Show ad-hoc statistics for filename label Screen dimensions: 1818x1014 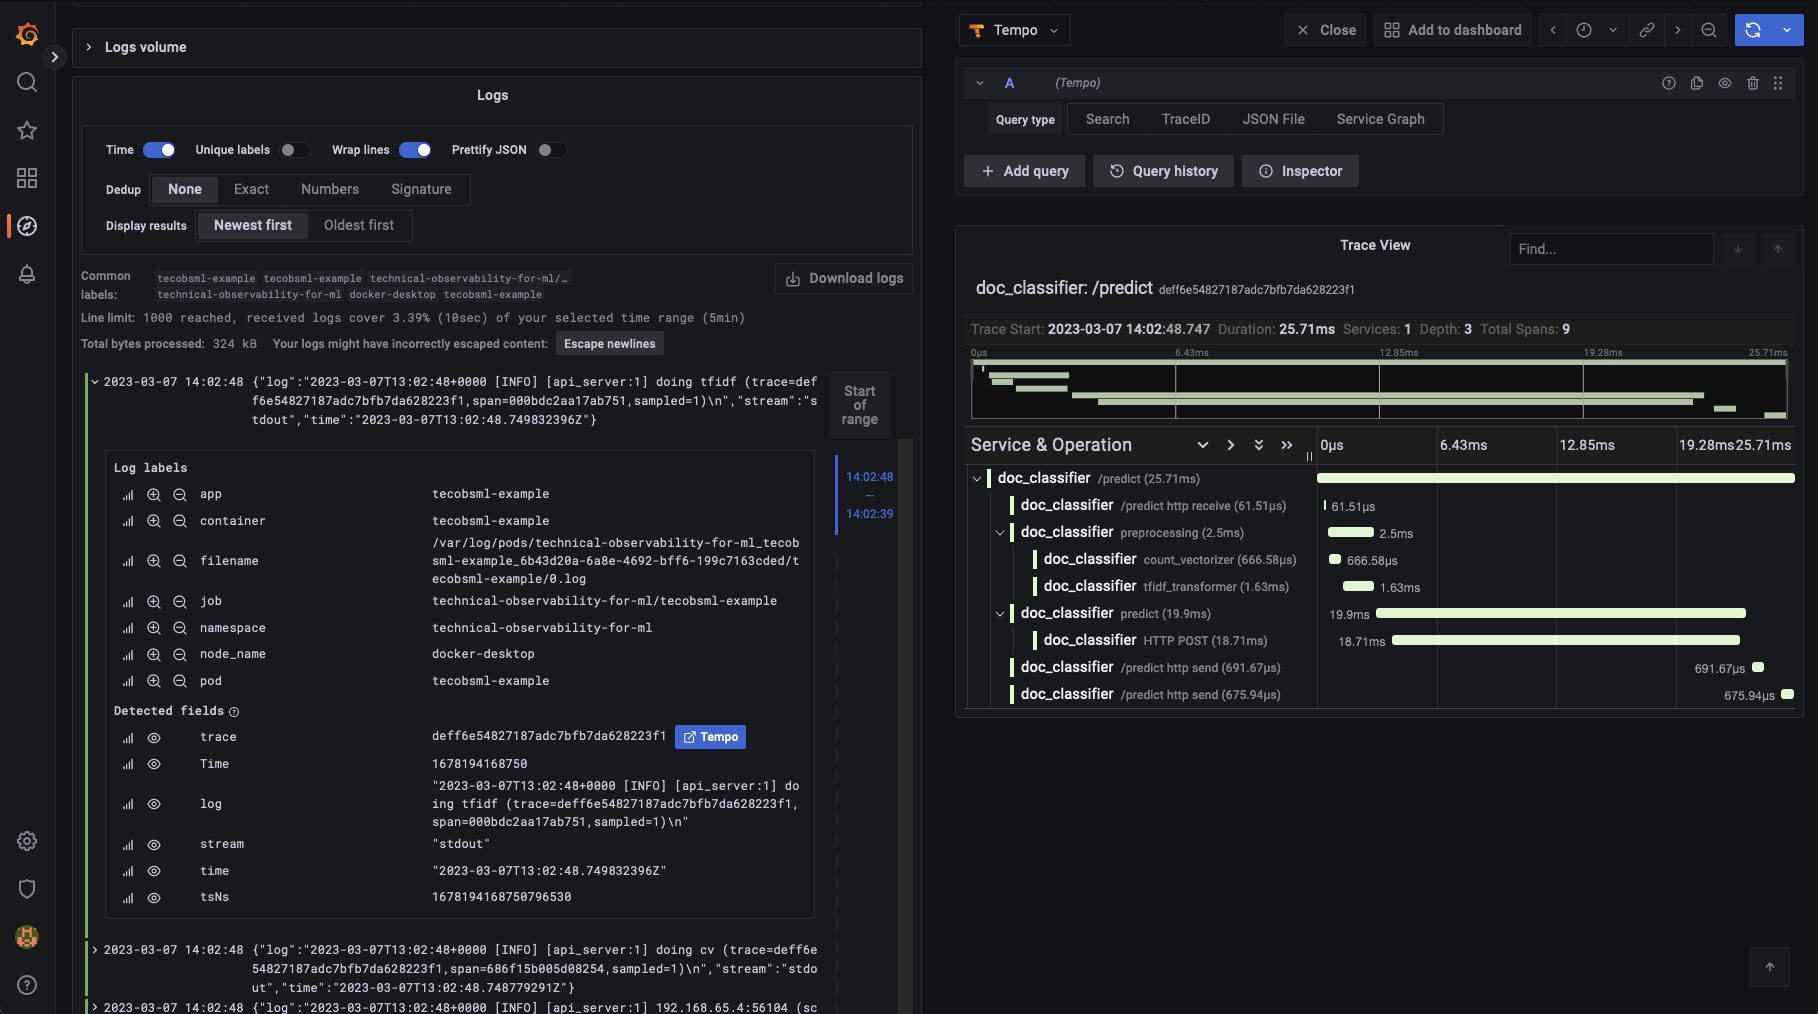point(128,561)
